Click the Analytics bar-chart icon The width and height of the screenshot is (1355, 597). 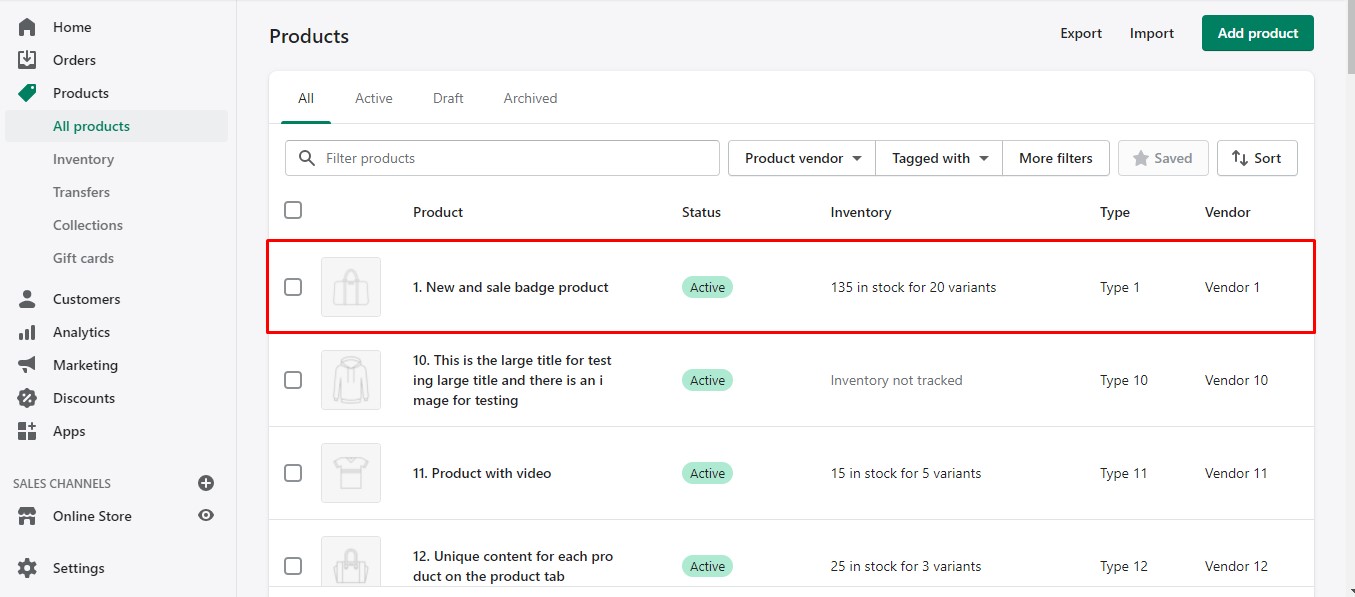(28, 331)
